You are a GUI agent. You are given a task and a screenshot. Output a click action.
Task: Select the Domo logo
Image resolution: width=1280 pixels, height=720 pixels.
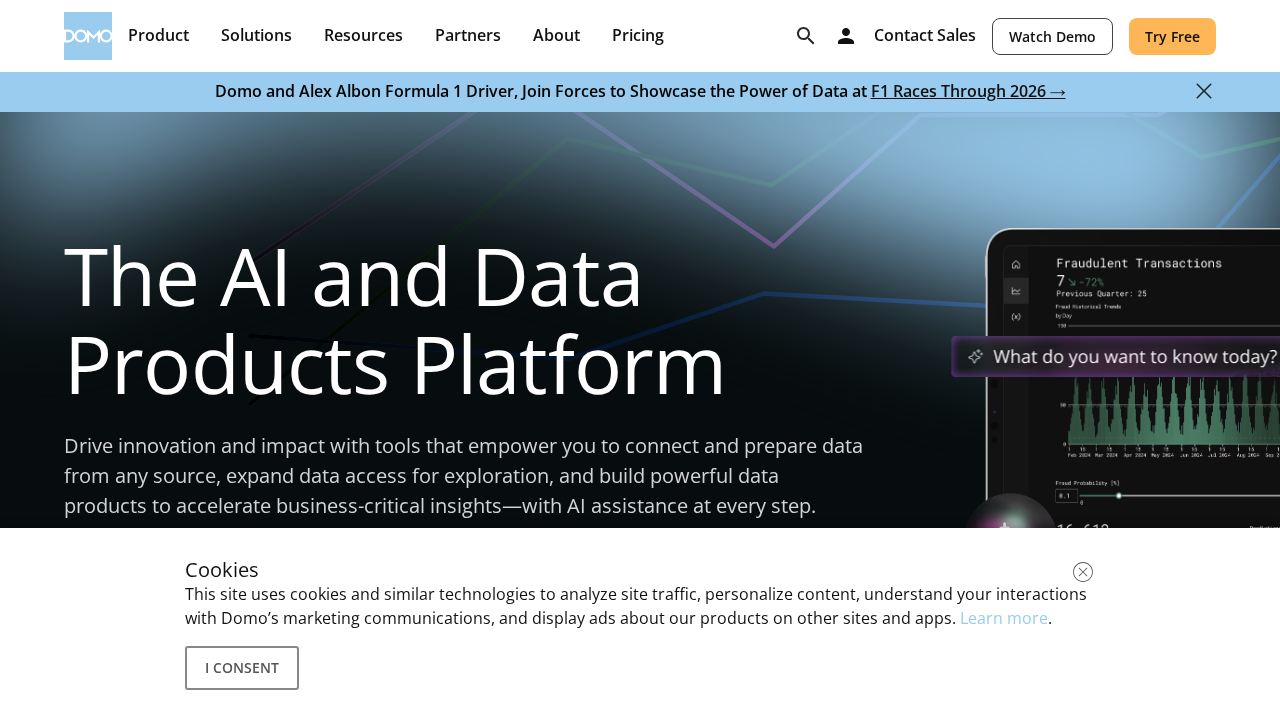pos(88,35)
